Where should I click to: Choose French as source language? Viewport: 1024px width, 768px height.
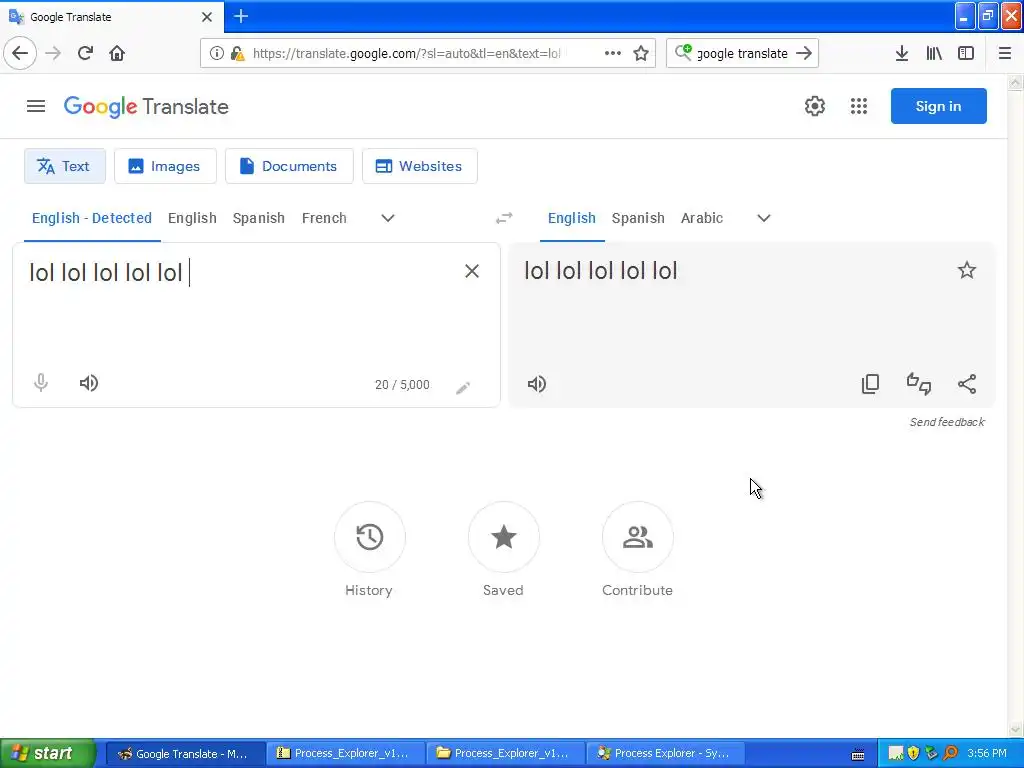pos(324,218)
